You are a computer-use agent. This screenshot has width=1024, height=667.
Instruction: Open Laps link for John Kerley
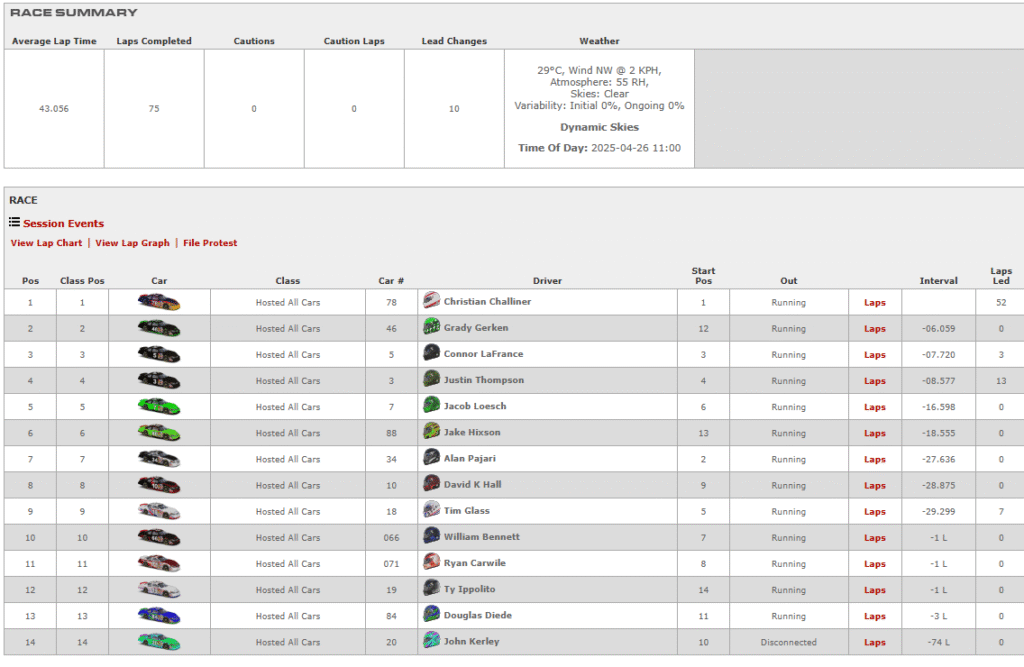click(875, 642)
